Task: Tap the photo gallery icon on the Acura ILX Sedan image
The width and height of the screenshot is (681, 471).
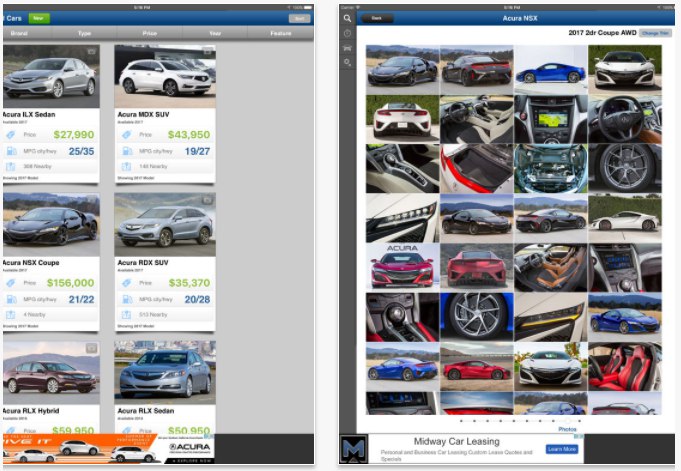Action: [x=91, y=52]
